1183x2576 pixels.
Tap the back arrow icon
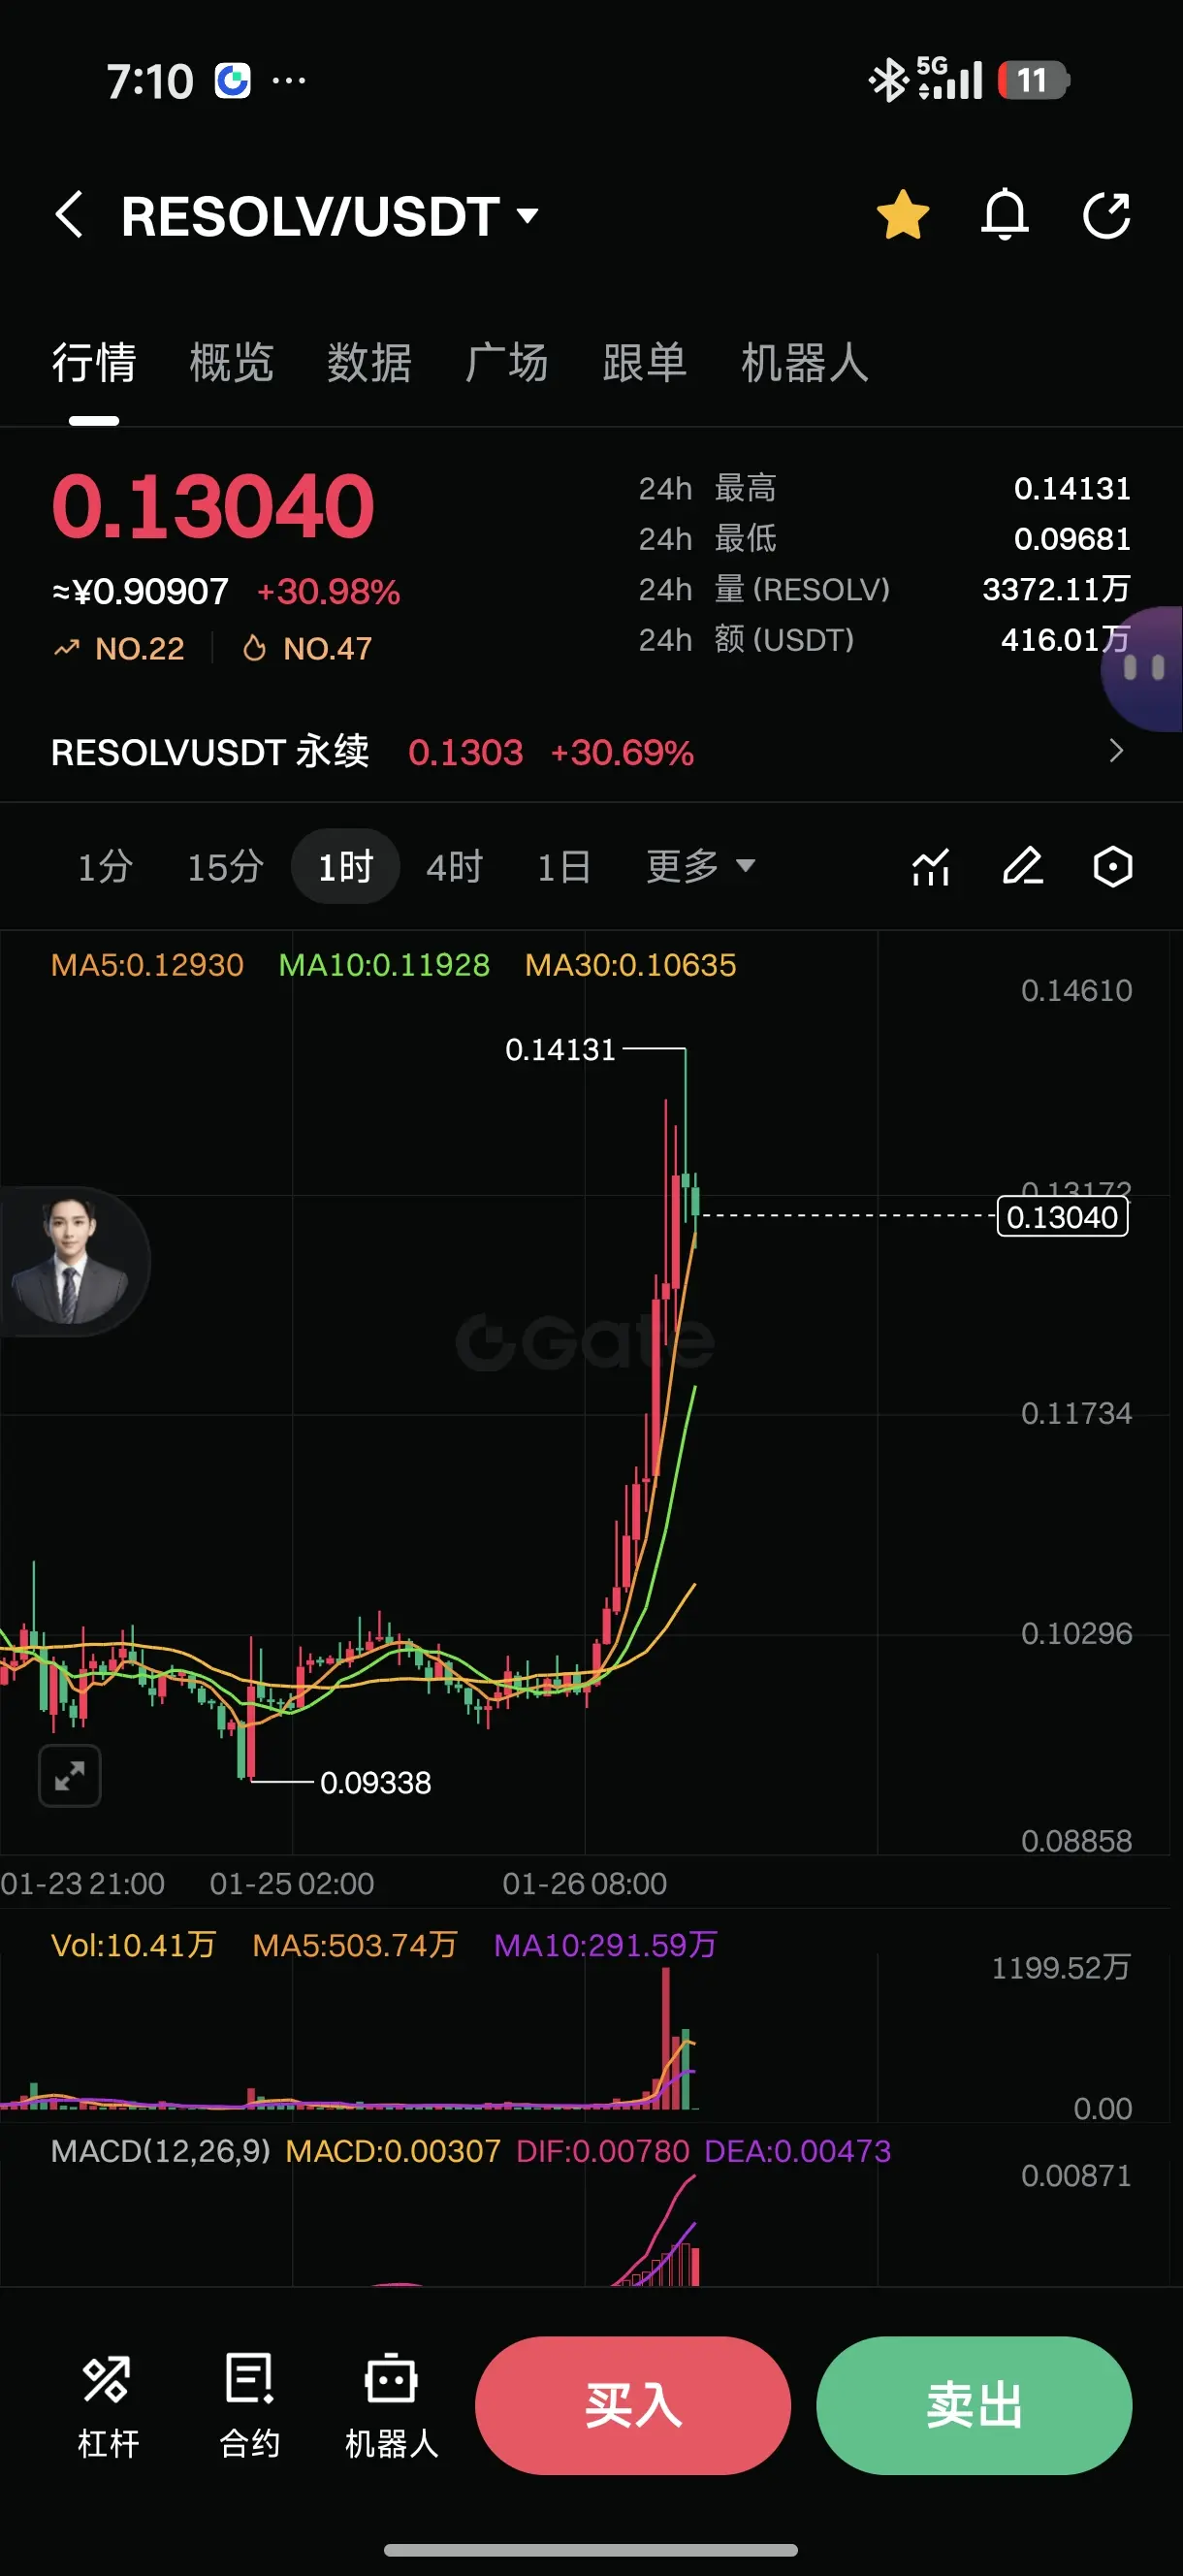69,215
